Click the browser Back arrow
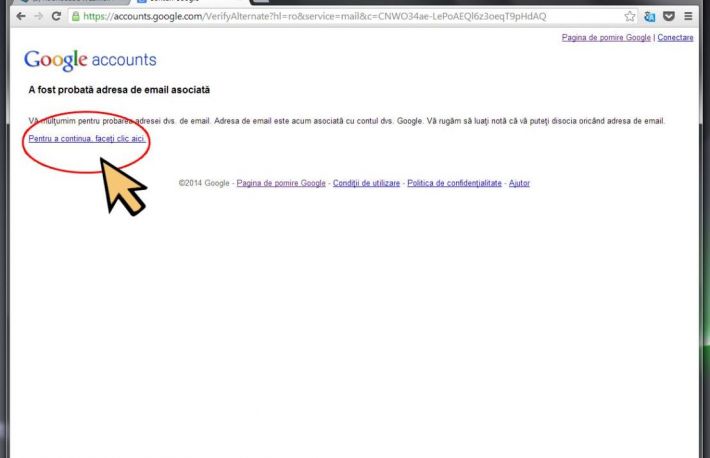The width and height of the screenshot is (710, 458). coord(20,17)
